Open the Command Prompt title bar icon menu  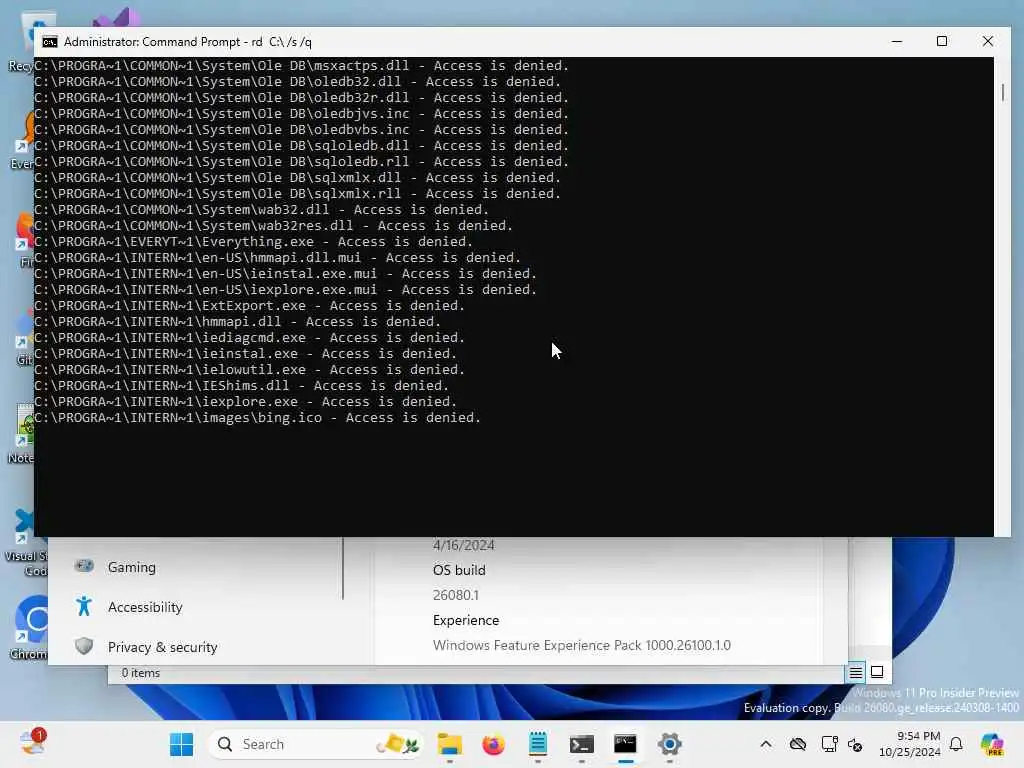50,42
